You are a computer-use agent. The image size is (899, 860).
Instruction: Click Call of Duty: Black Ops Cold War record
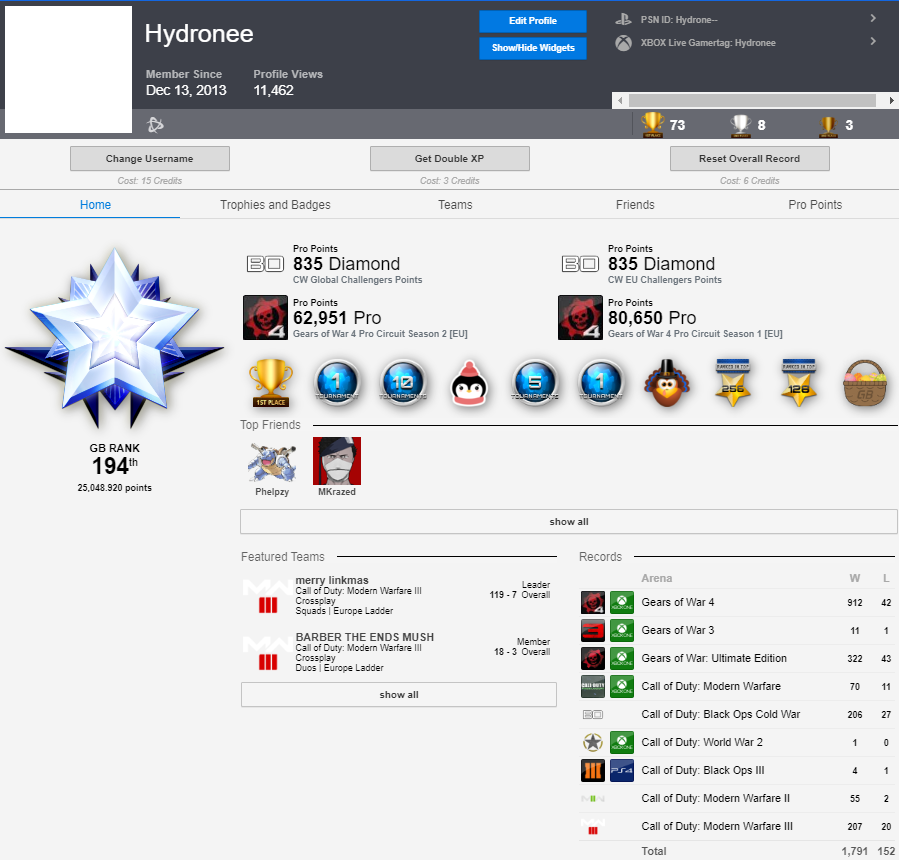click(x=737, y=714)
